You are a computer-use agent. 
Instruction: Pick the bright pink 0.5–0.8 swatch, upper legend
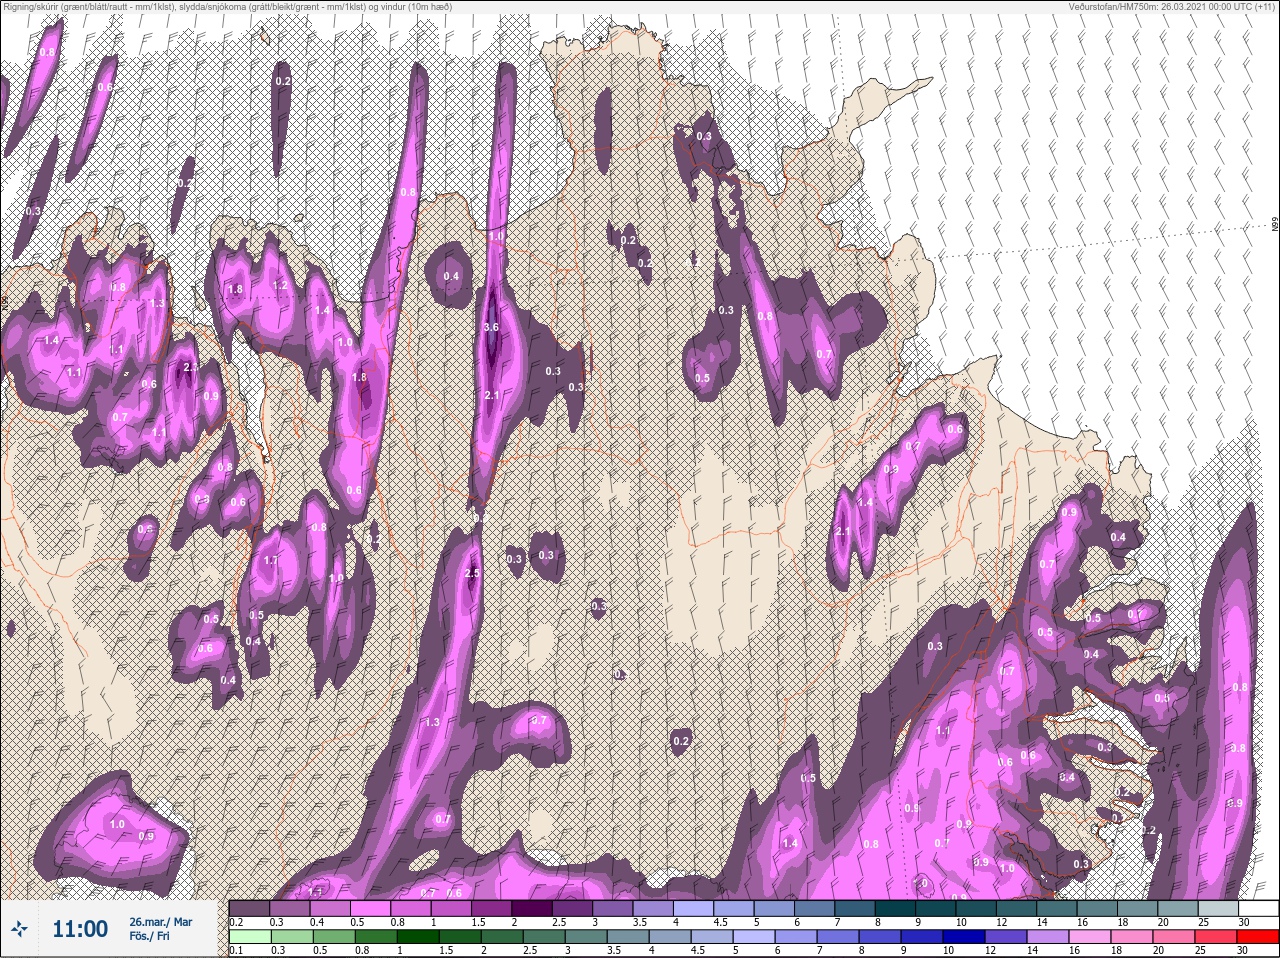coord(372,907)
